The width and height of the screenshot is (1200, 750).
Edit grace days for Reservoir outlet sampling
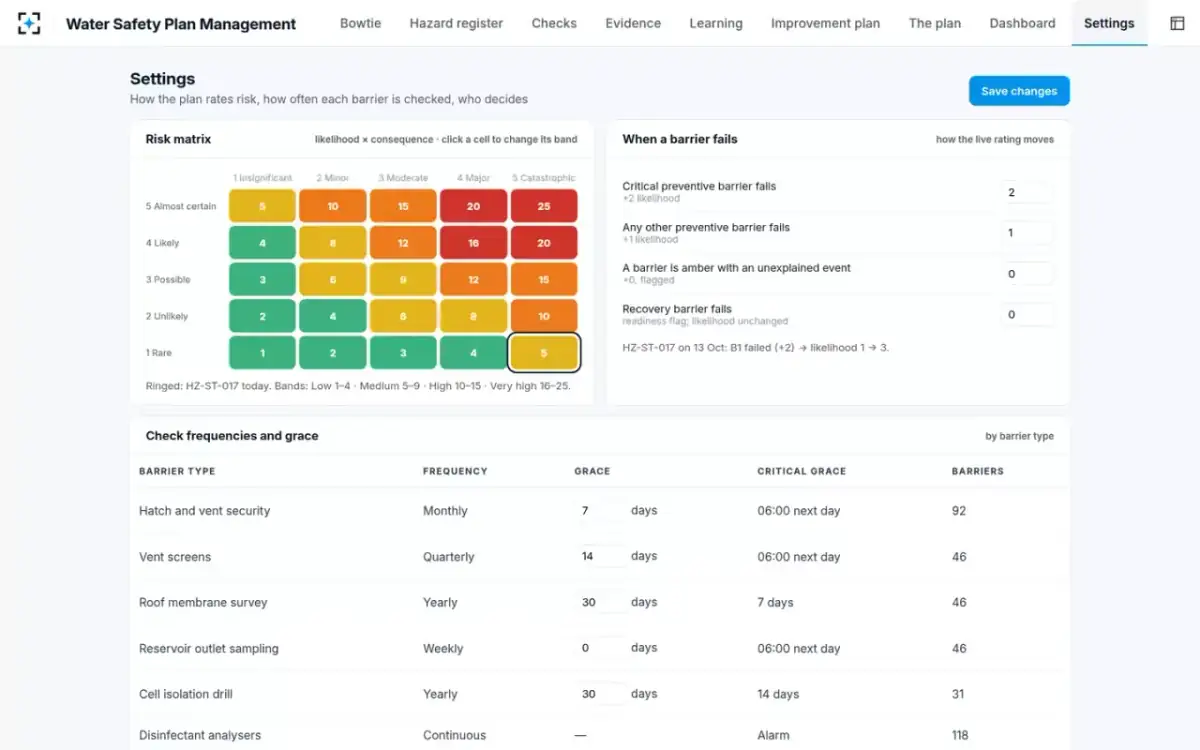click(601, 648)
